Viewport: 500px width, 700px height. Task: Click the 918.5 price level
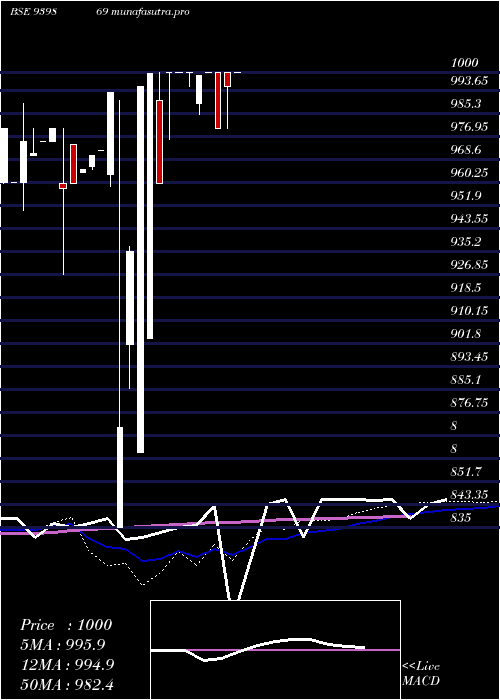tap(466, 288)
